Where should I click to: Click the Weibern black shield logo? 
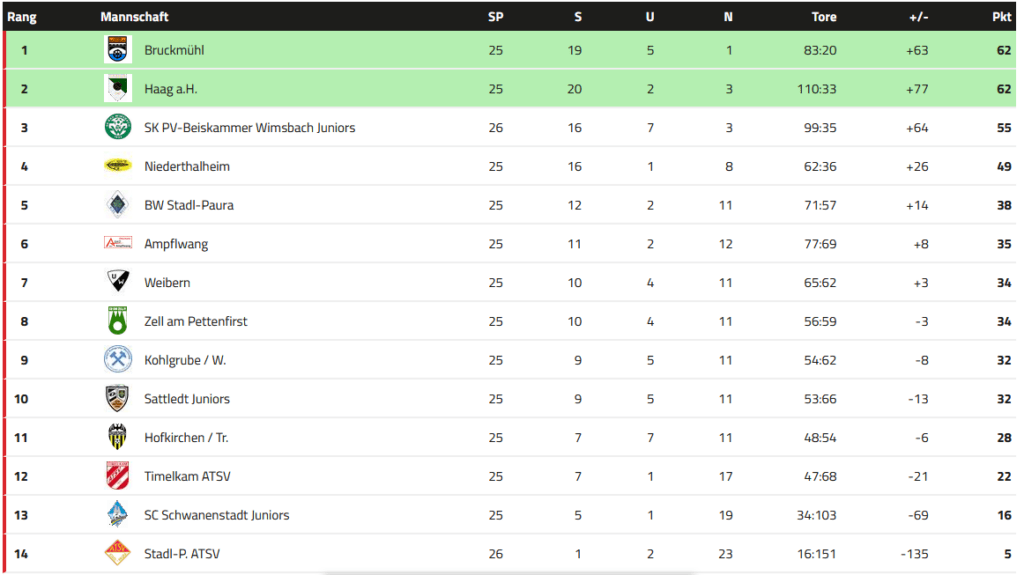coord(118,282)
